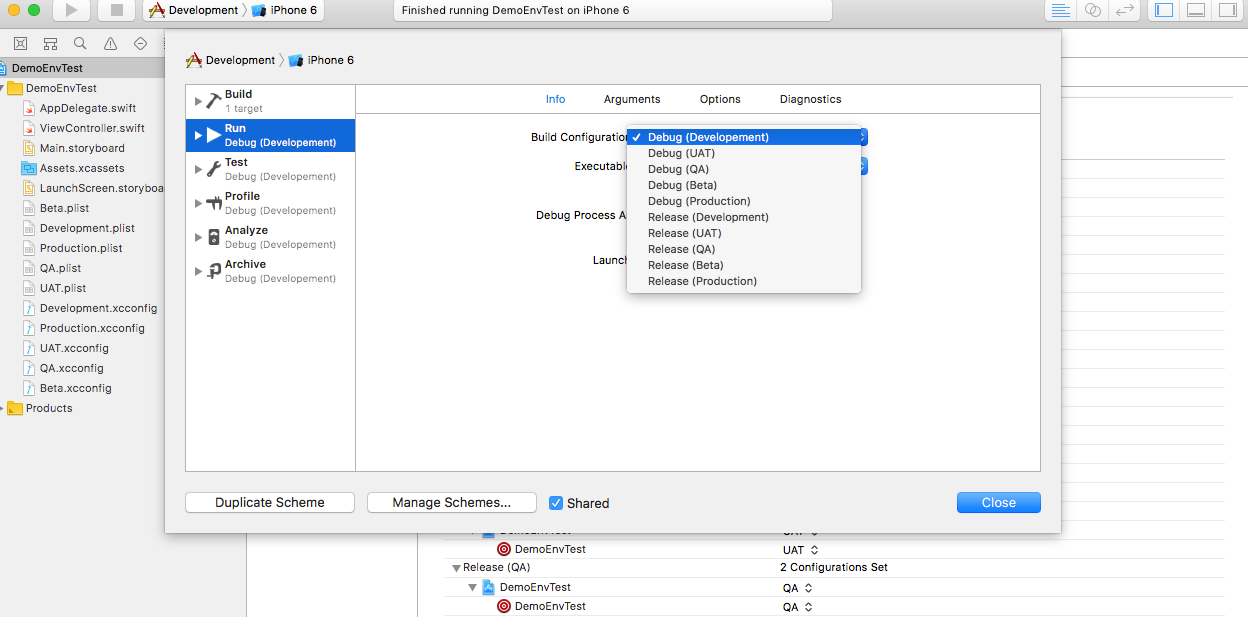
Task: Click the Run (play) button in toolbar
Action: (71, 10)
